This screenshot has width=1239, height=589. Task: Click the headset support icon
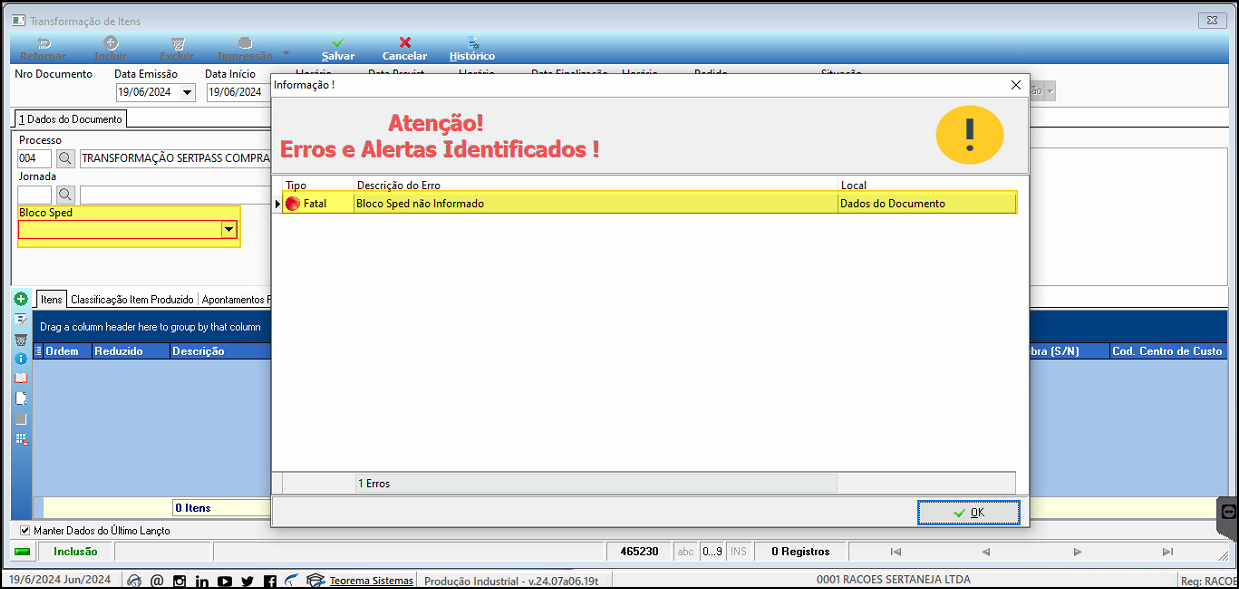point(134,580)
